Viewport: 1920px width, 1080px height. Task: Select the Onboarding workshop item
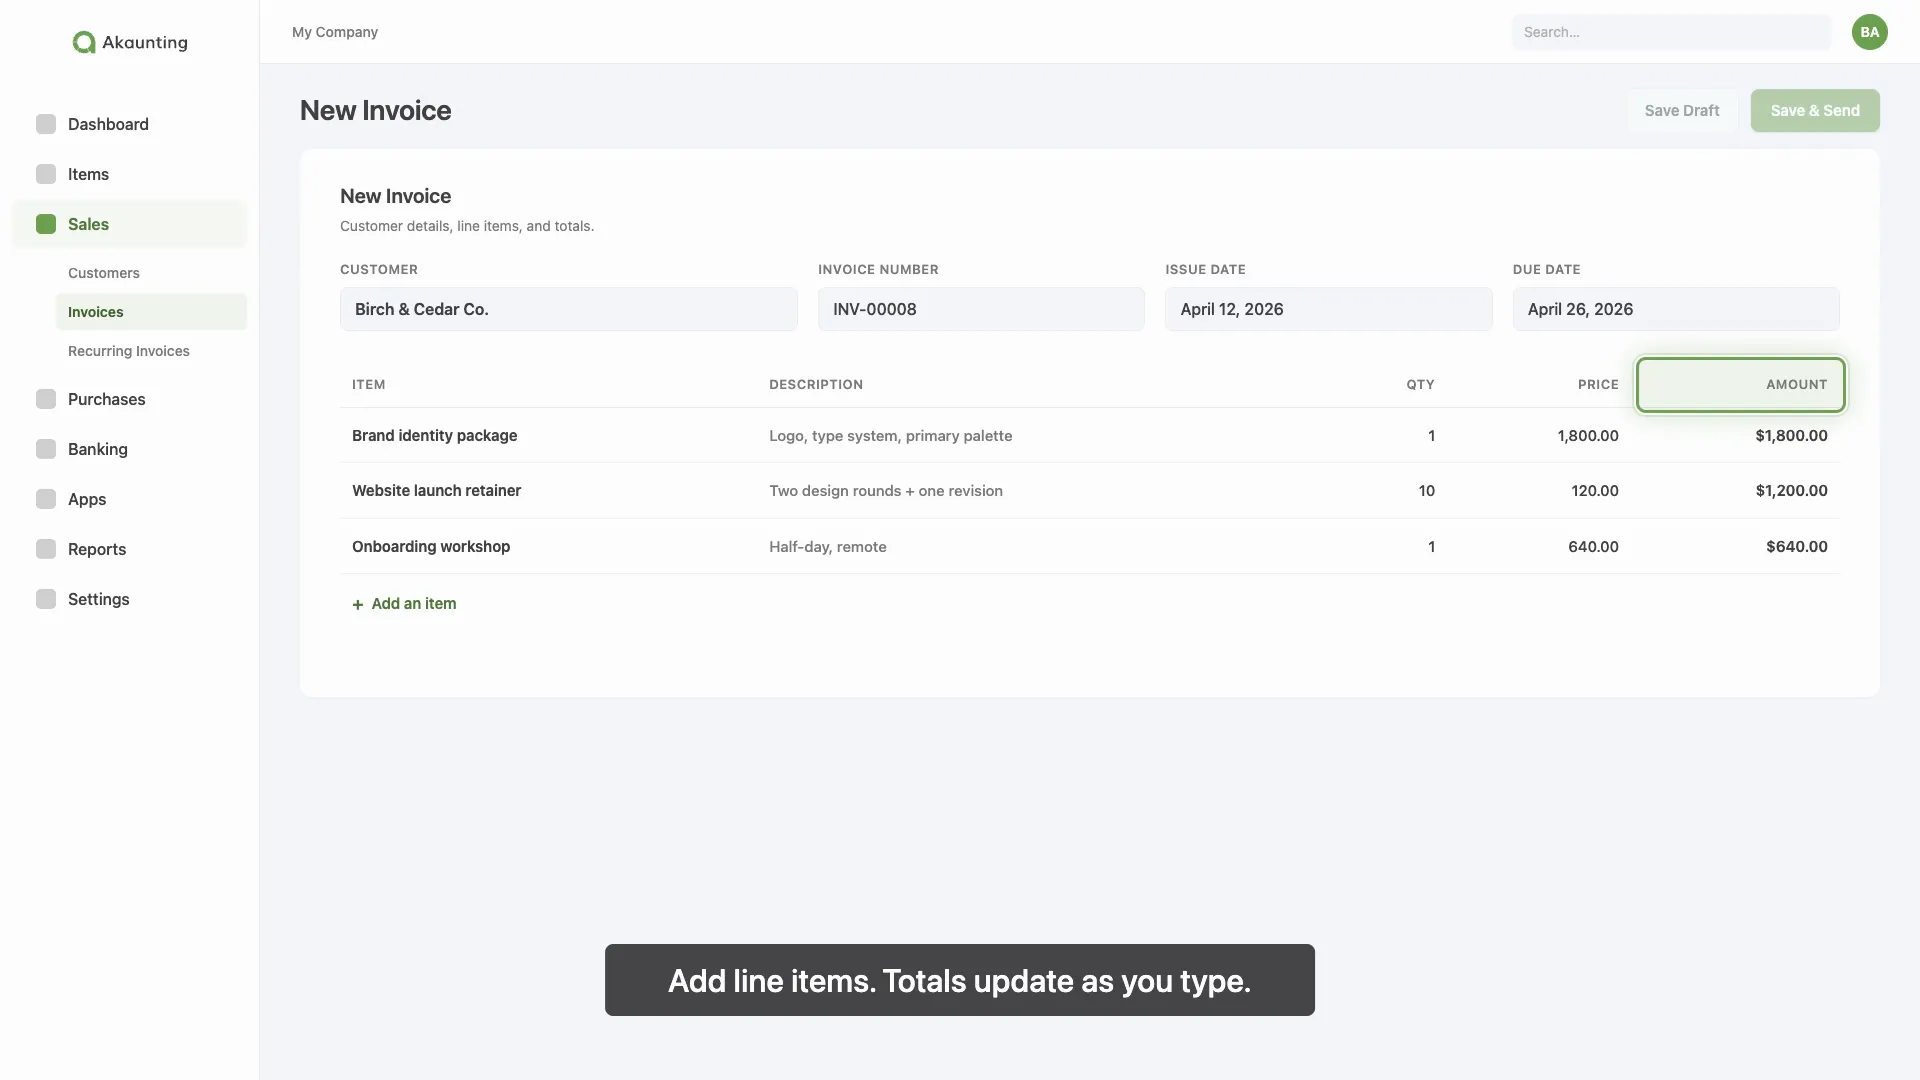[431, 546]
